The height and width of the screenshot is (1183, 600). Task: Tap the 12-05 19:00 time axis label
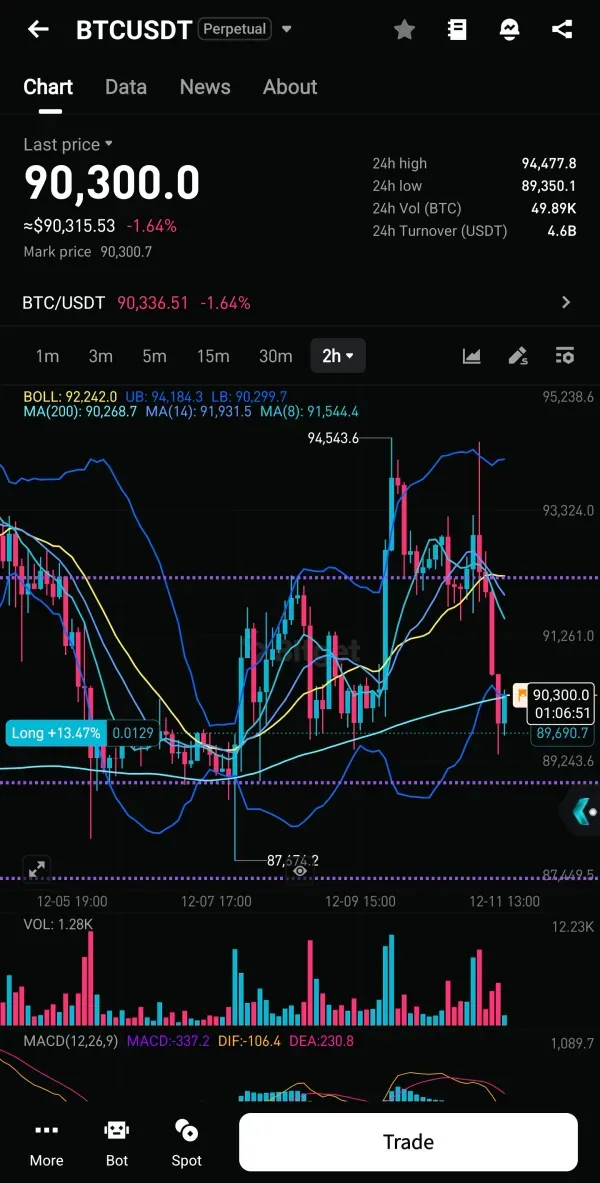coord(72,901)
